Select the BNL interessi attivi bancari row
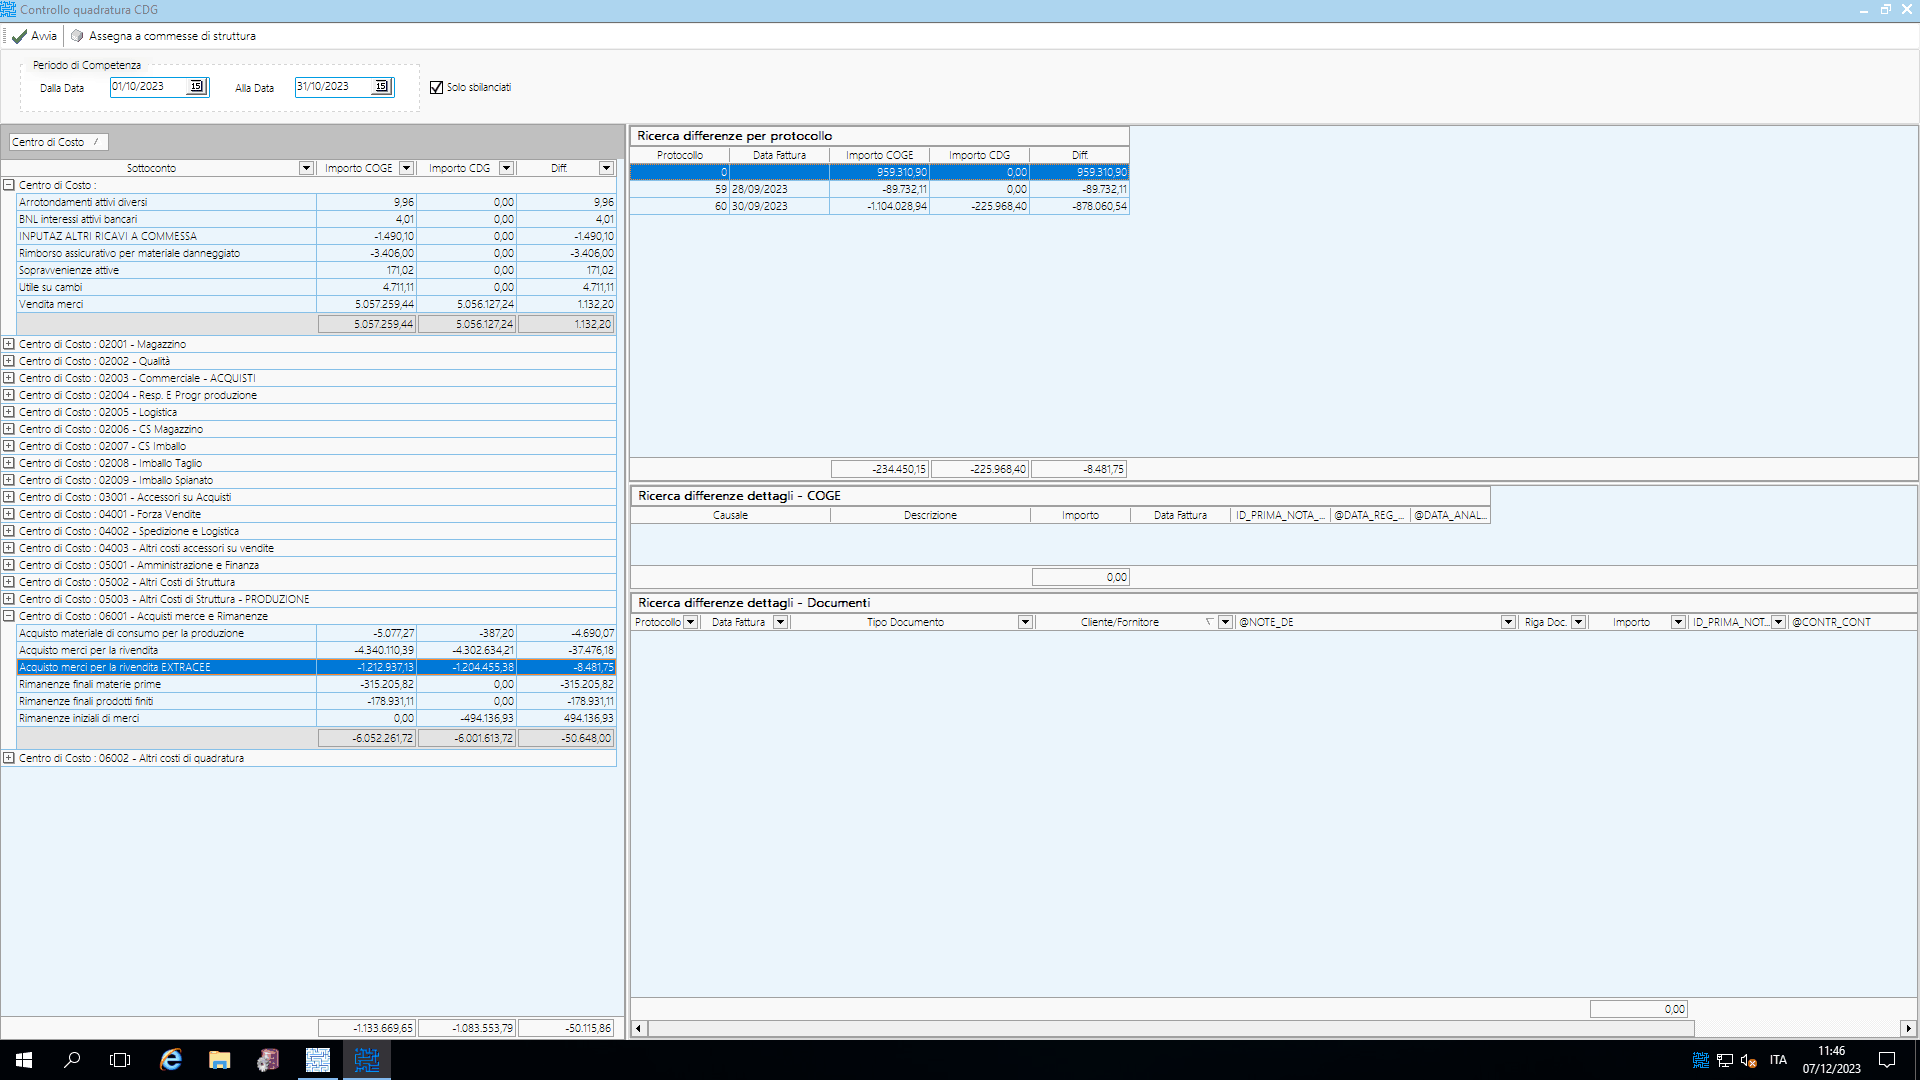Viewport: 1920px width, 1080px height. click(x=316, y=219)
